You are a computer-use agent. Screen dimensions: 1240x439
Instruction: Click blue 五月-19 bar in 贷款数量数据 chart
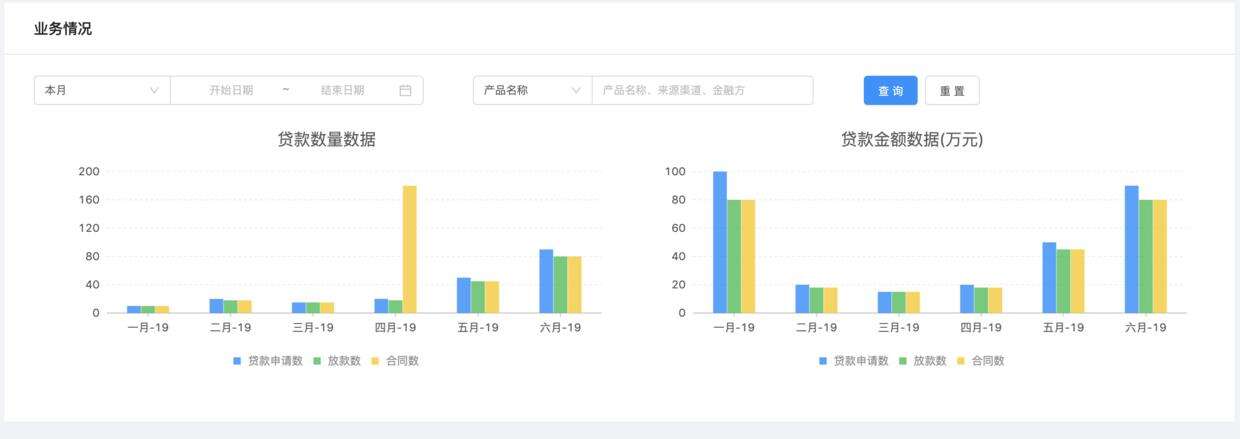464,295
